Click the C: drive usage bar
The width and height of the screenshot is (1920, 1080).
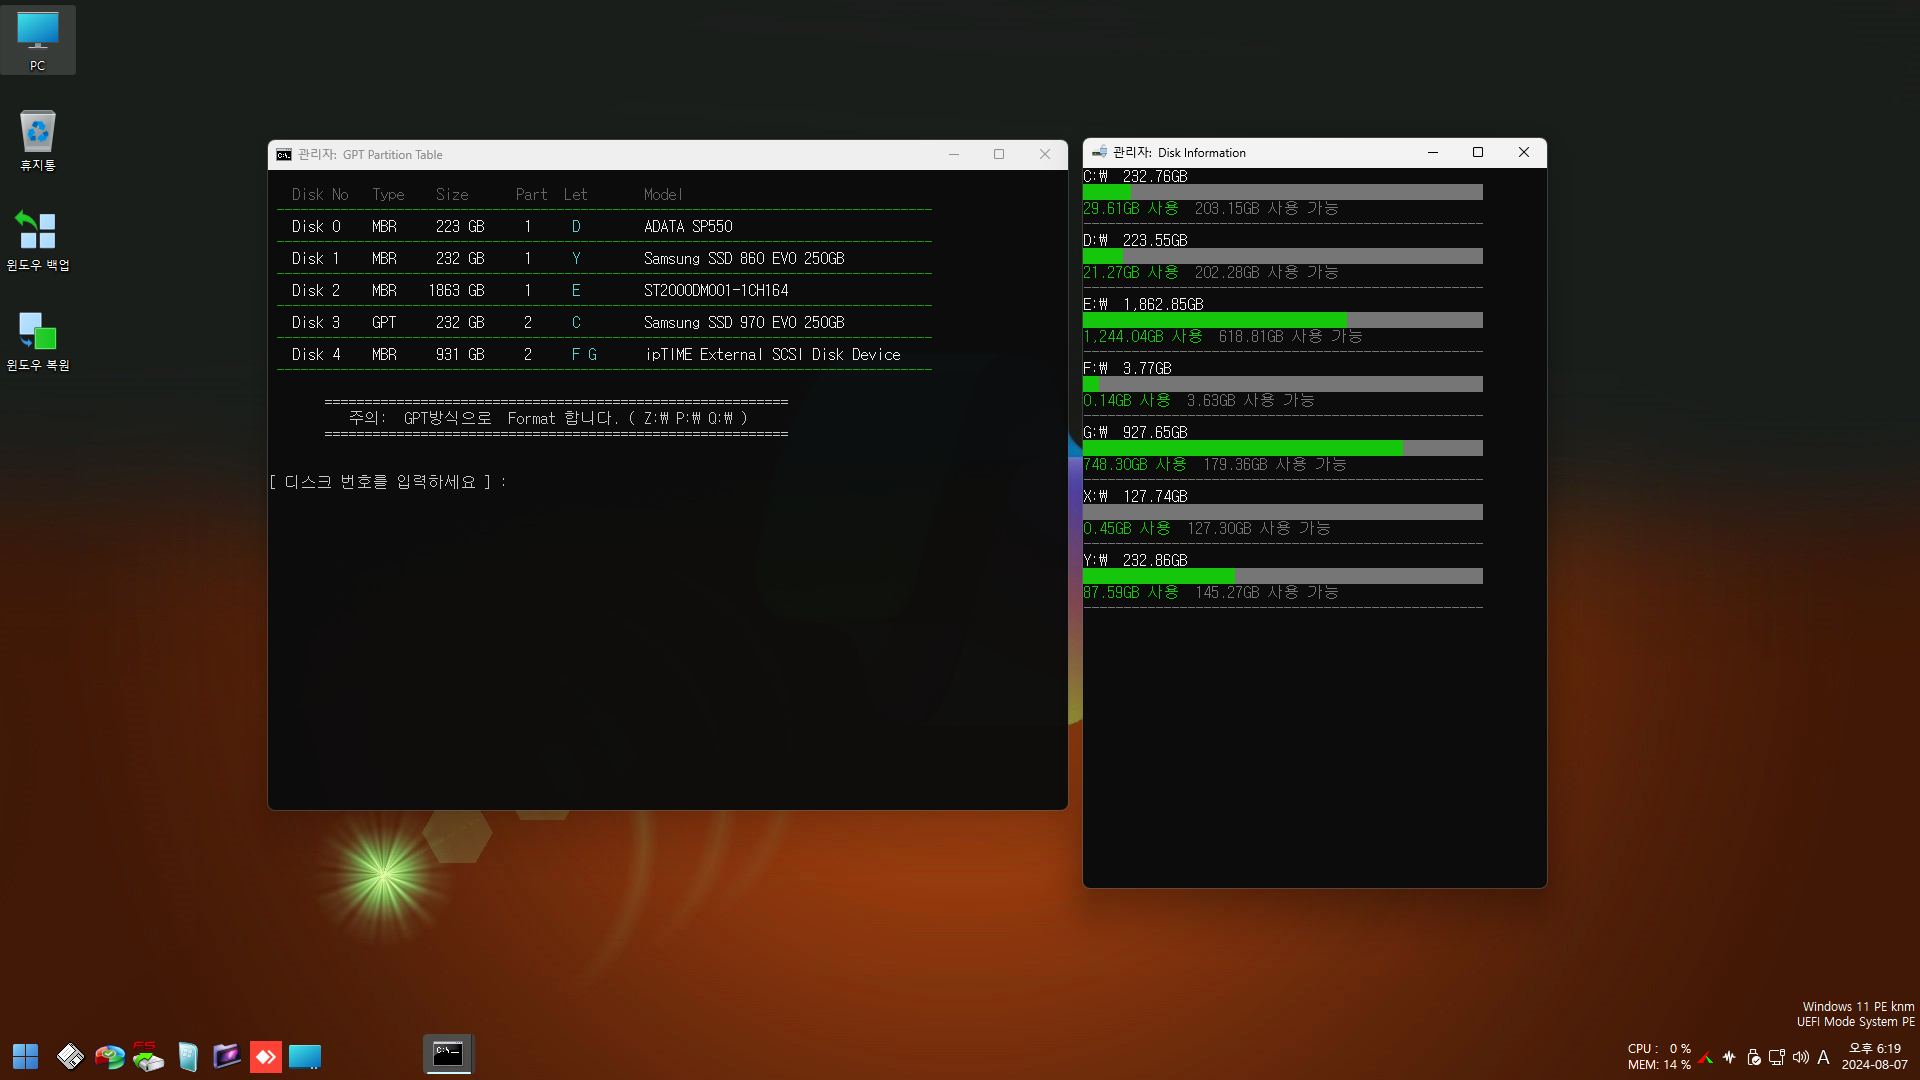(1283, 192)
